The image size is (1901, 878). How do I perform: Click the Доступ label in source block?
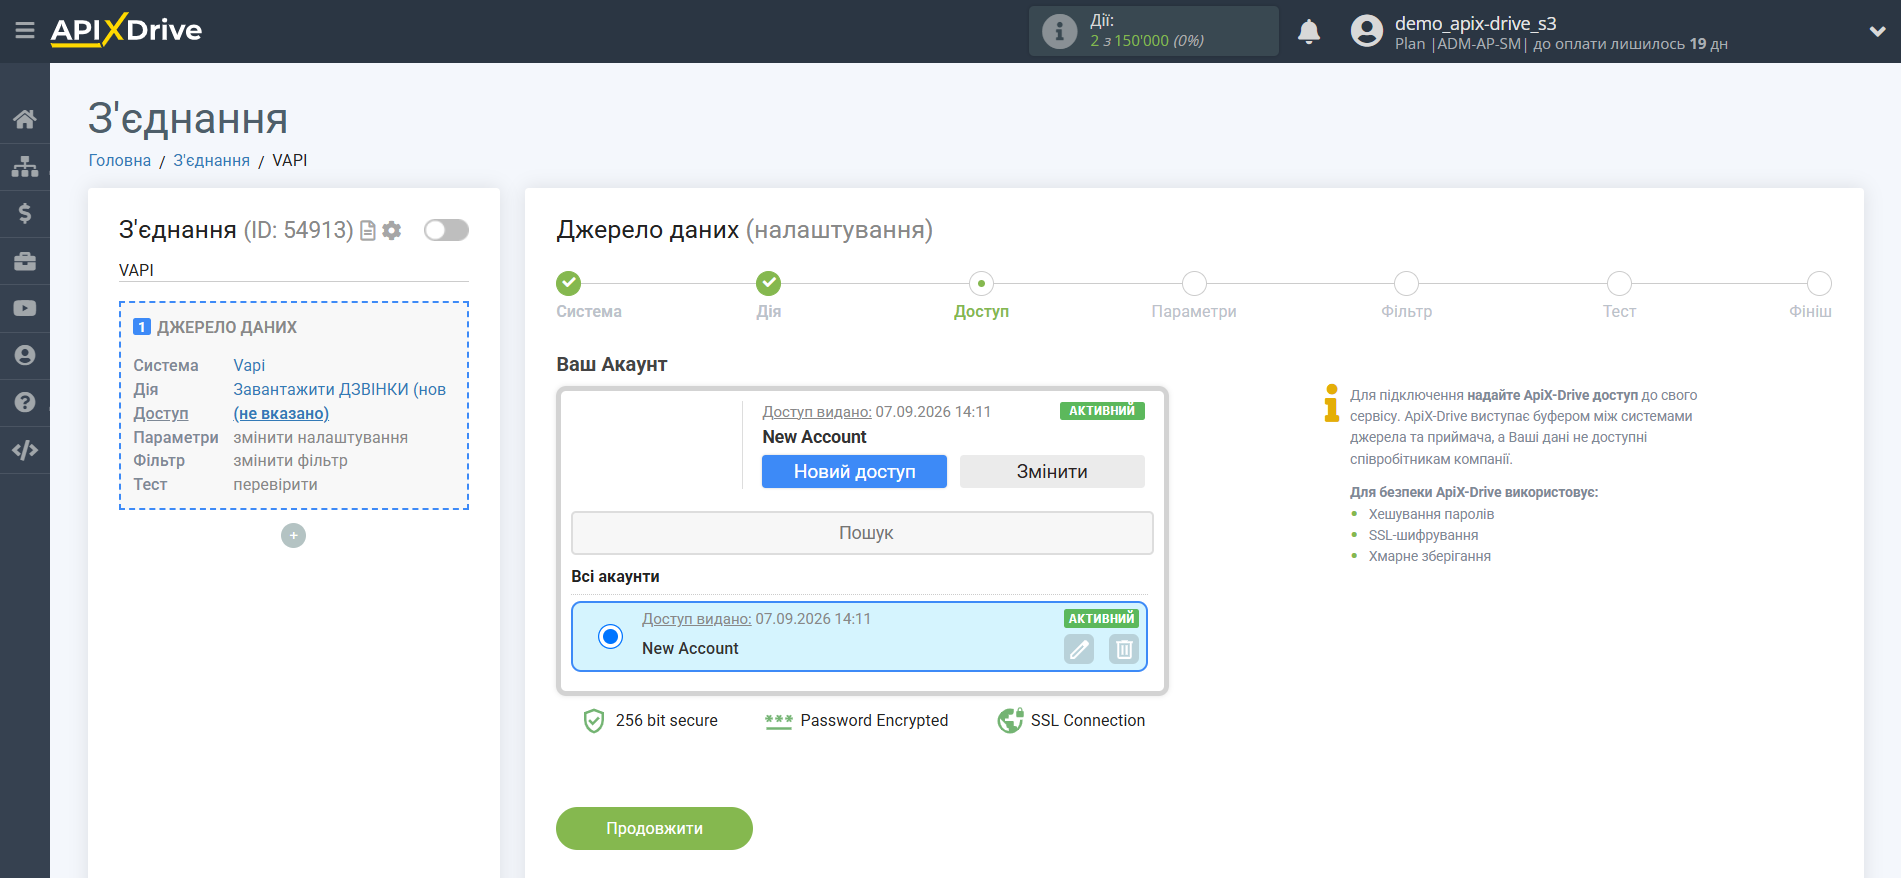point(161,413)
